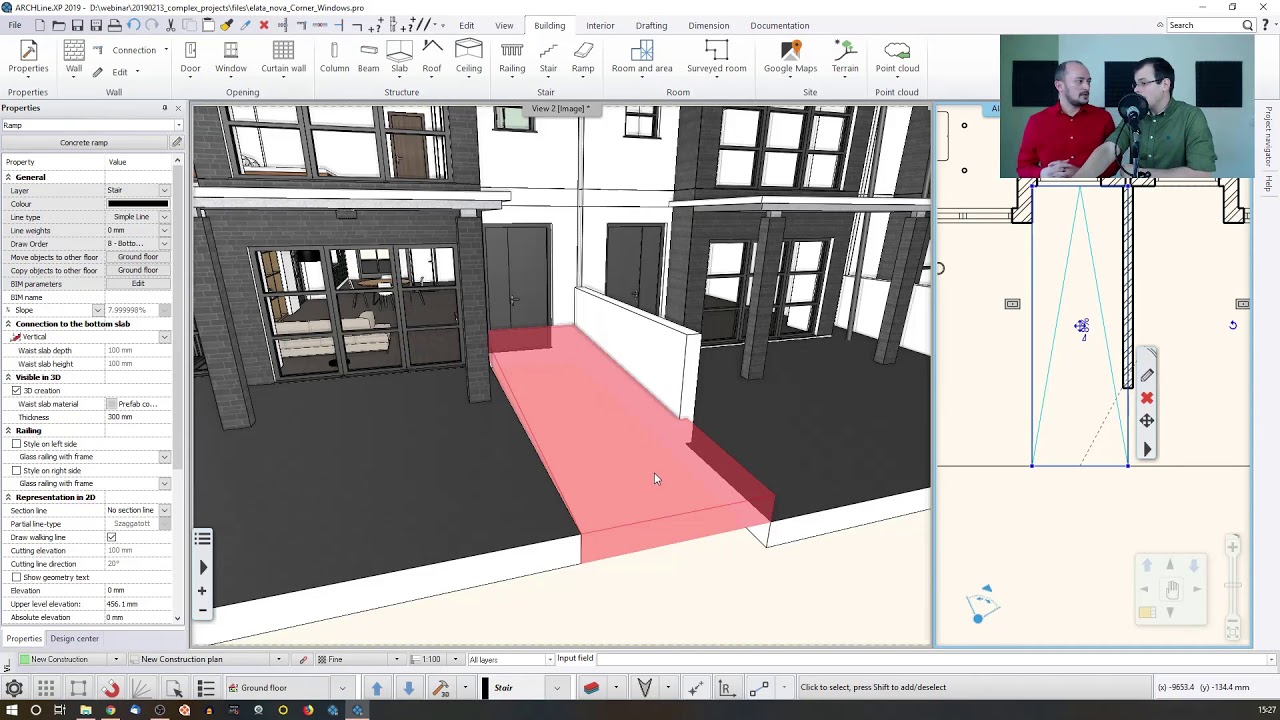Open the Drafting ribbon tab

(x=651, y=25)
